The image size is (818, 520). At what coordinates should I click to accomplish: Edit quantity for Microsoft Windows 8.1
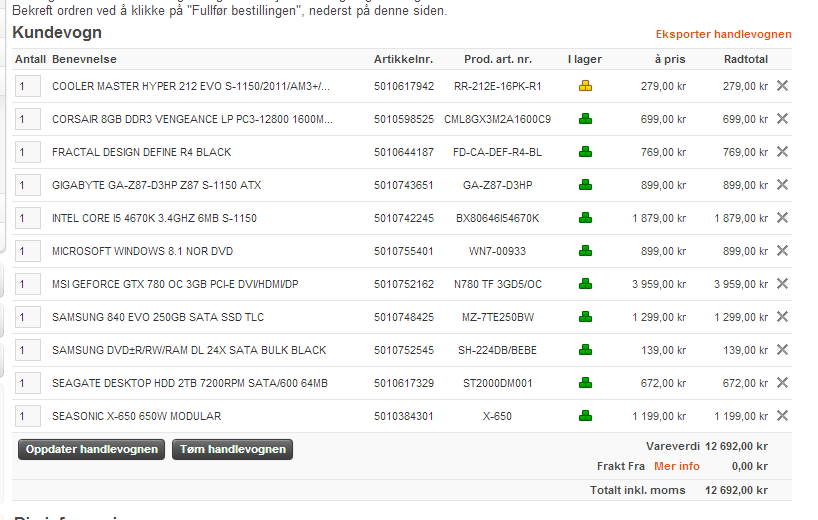(28, 251)
